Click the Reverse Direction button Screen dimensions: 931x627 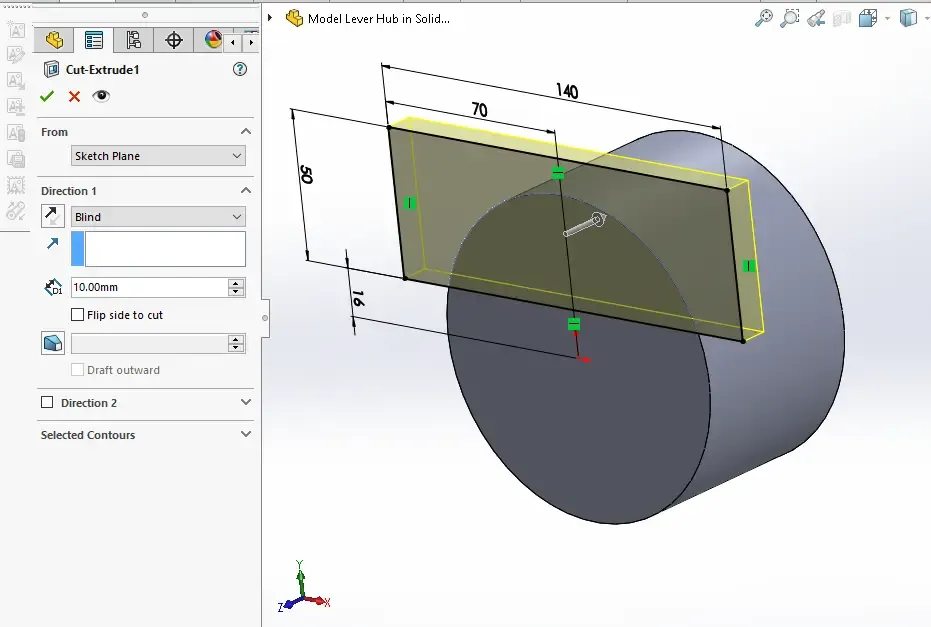pos(53,216)
